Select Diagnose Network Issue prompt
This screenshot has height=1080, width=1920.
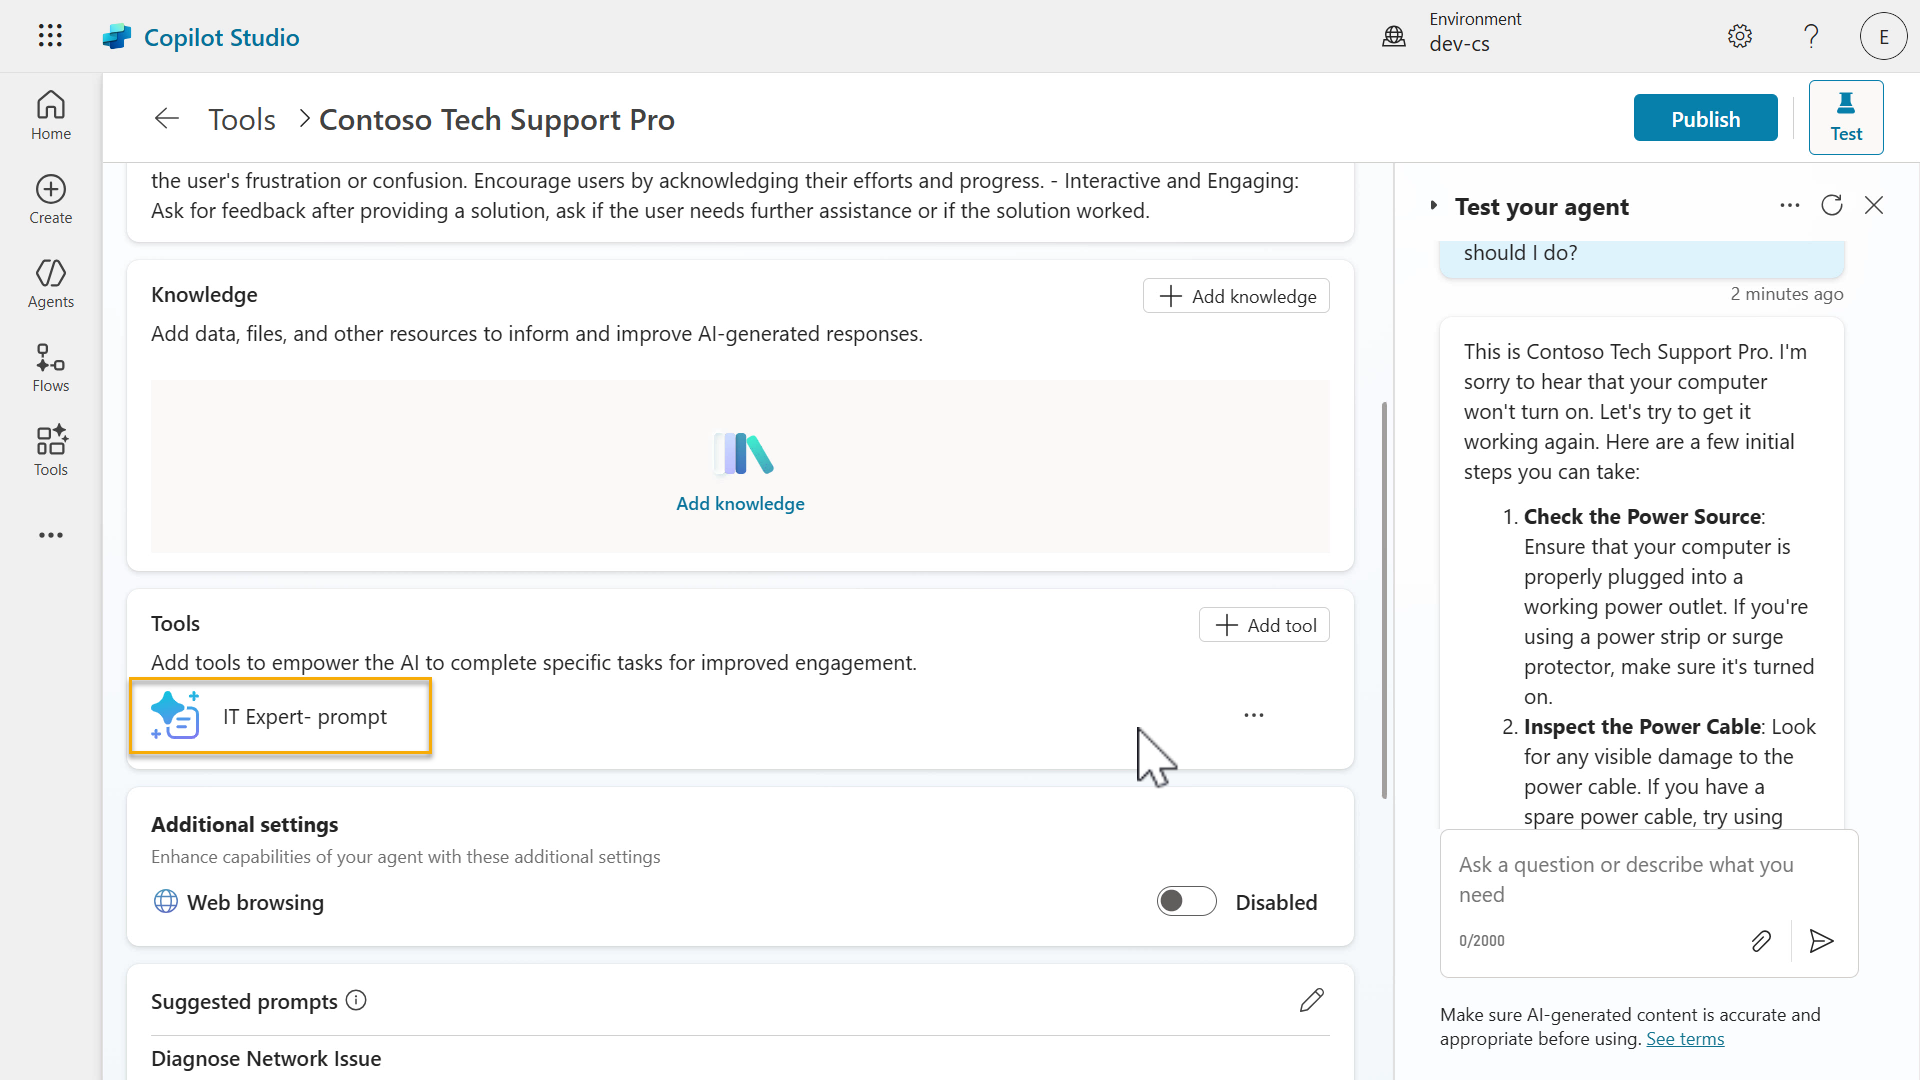click(266, 1058)
